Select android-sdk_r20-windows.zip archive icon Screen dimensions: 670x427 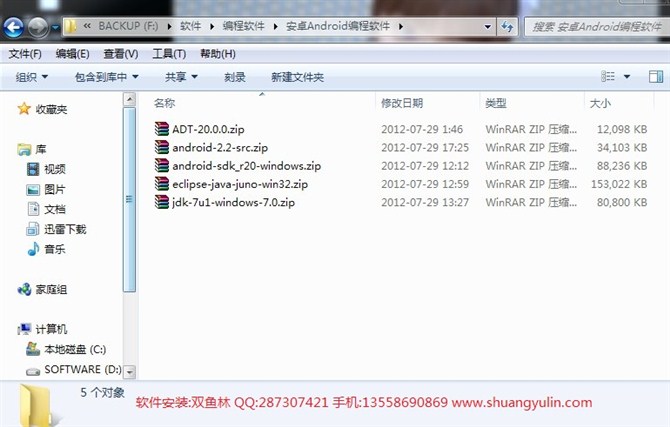pyautogui.click(x=162, y=165)
